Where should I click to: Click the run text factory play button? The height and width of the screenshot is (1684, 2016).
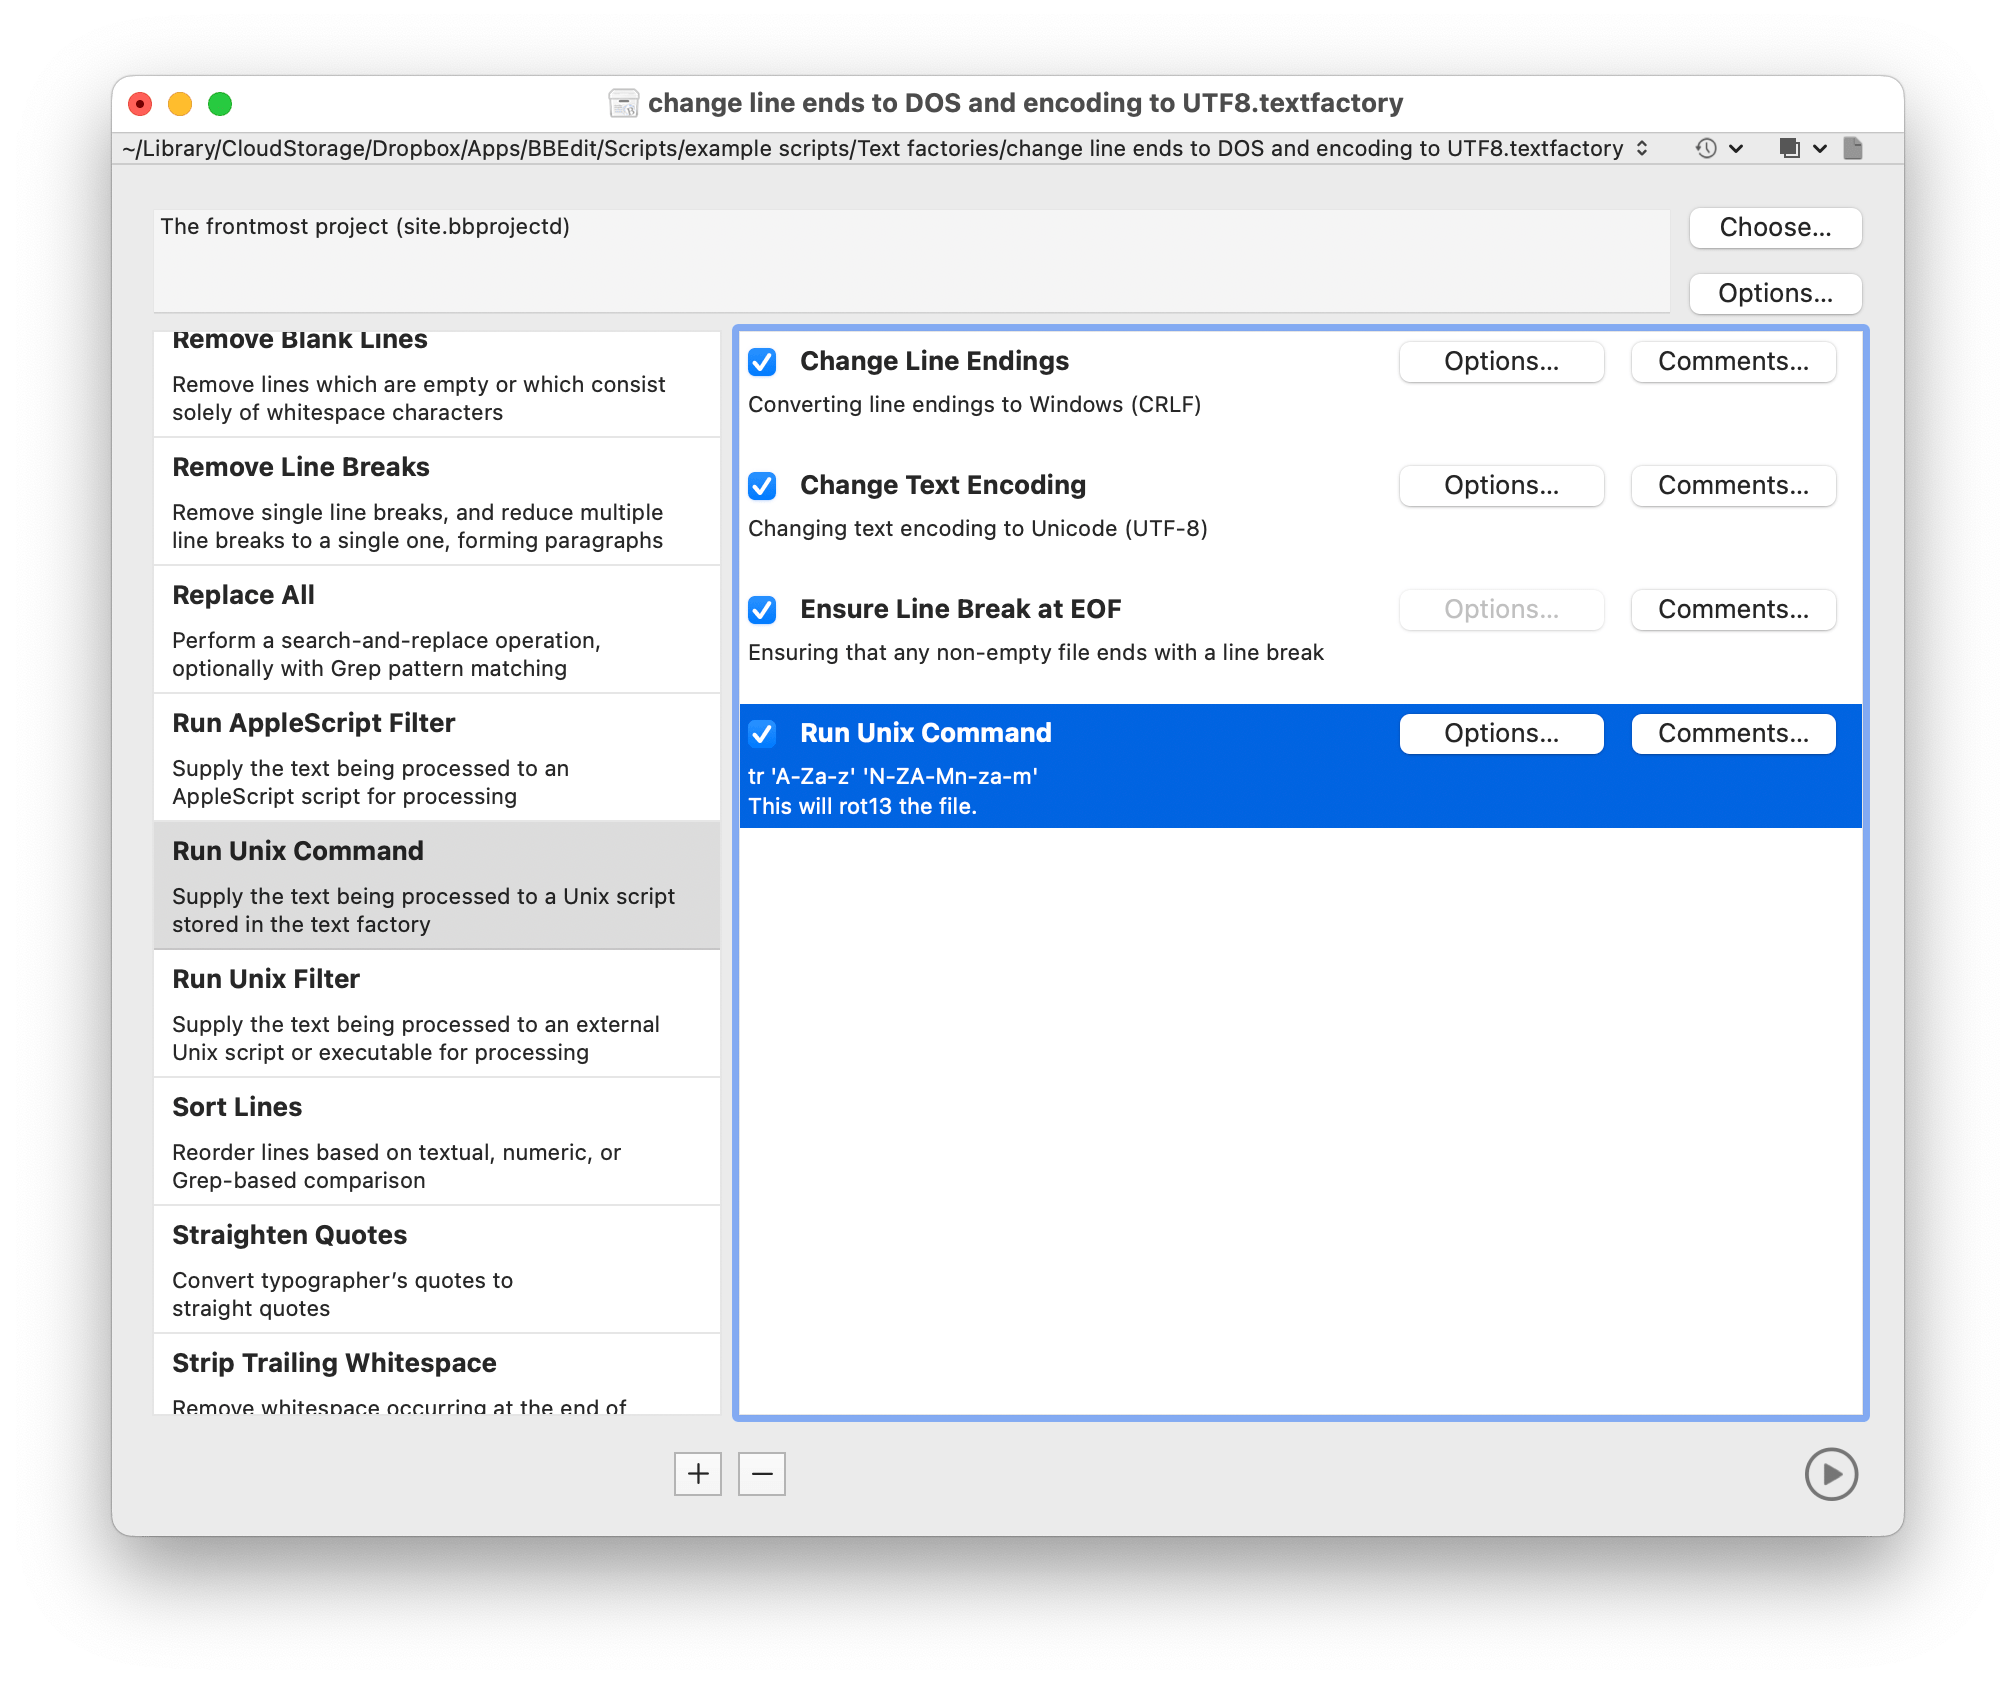(x=1830, y=1474)
